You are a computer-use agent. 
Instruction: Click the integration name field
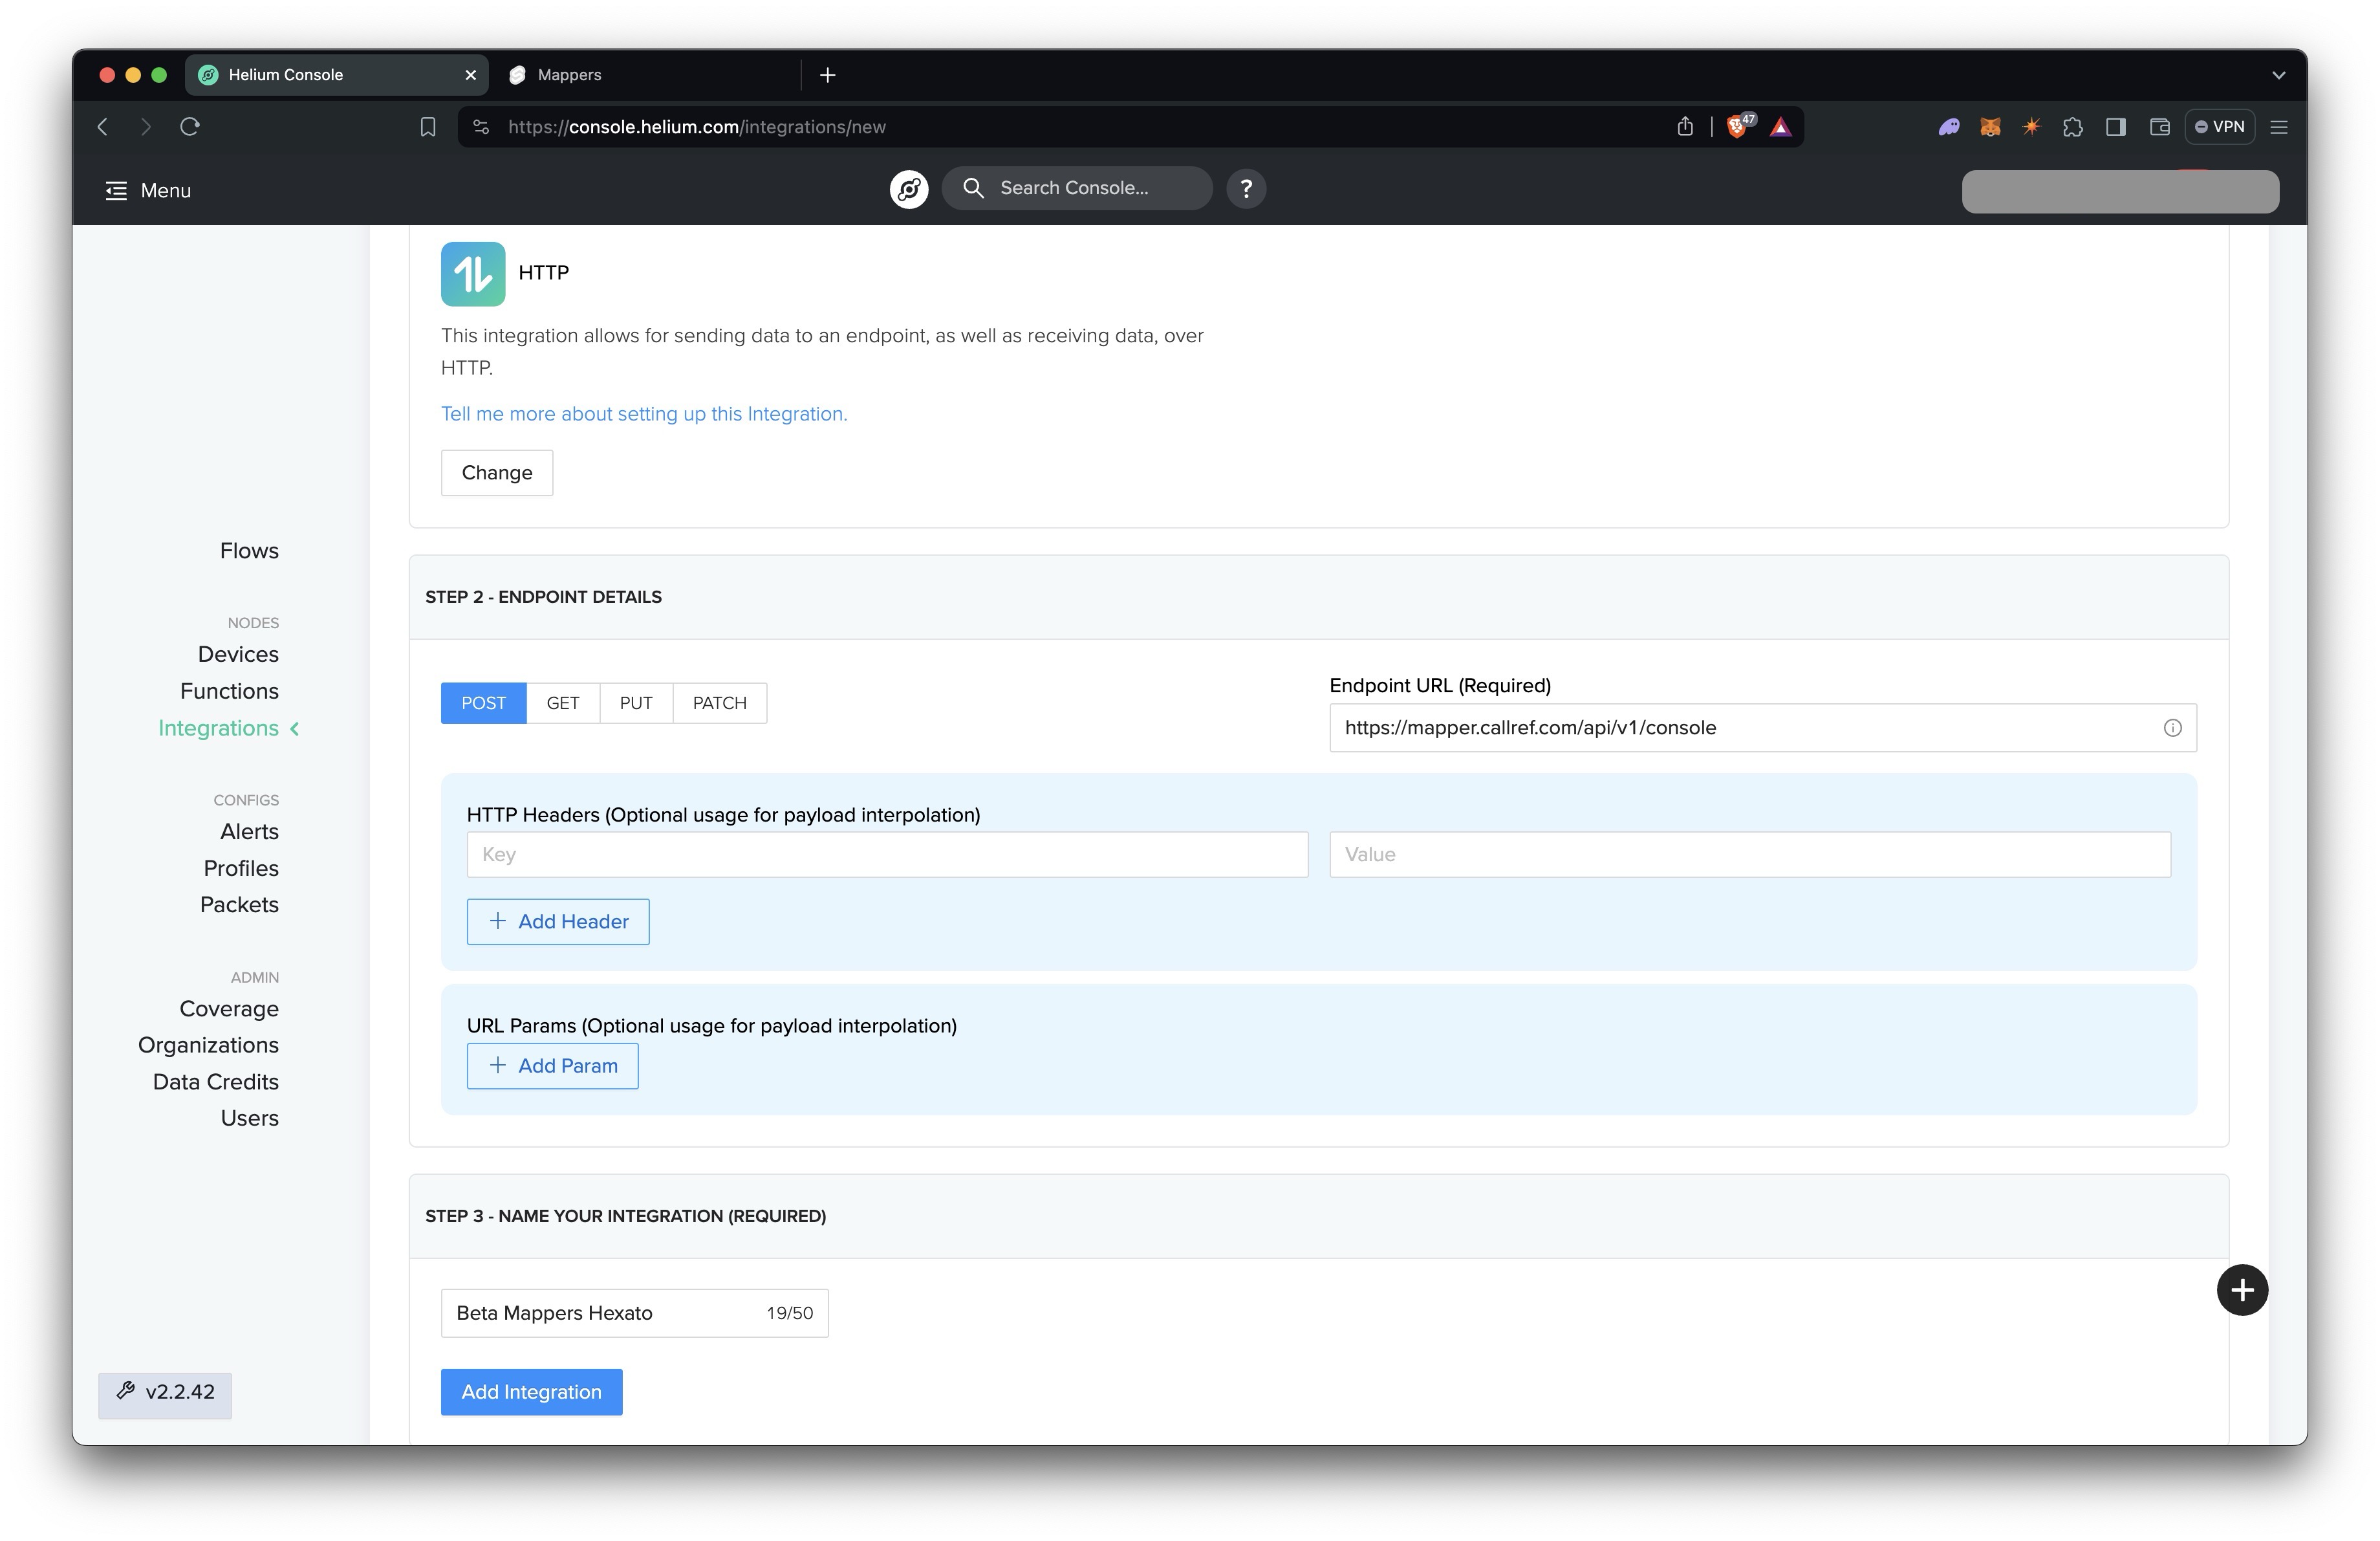(634, 1313)
